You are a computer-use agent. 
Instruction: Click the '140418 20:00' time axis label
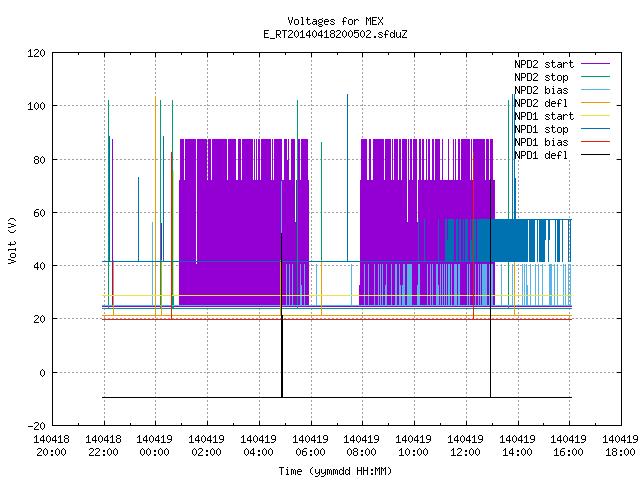click(x=51, y=446)
